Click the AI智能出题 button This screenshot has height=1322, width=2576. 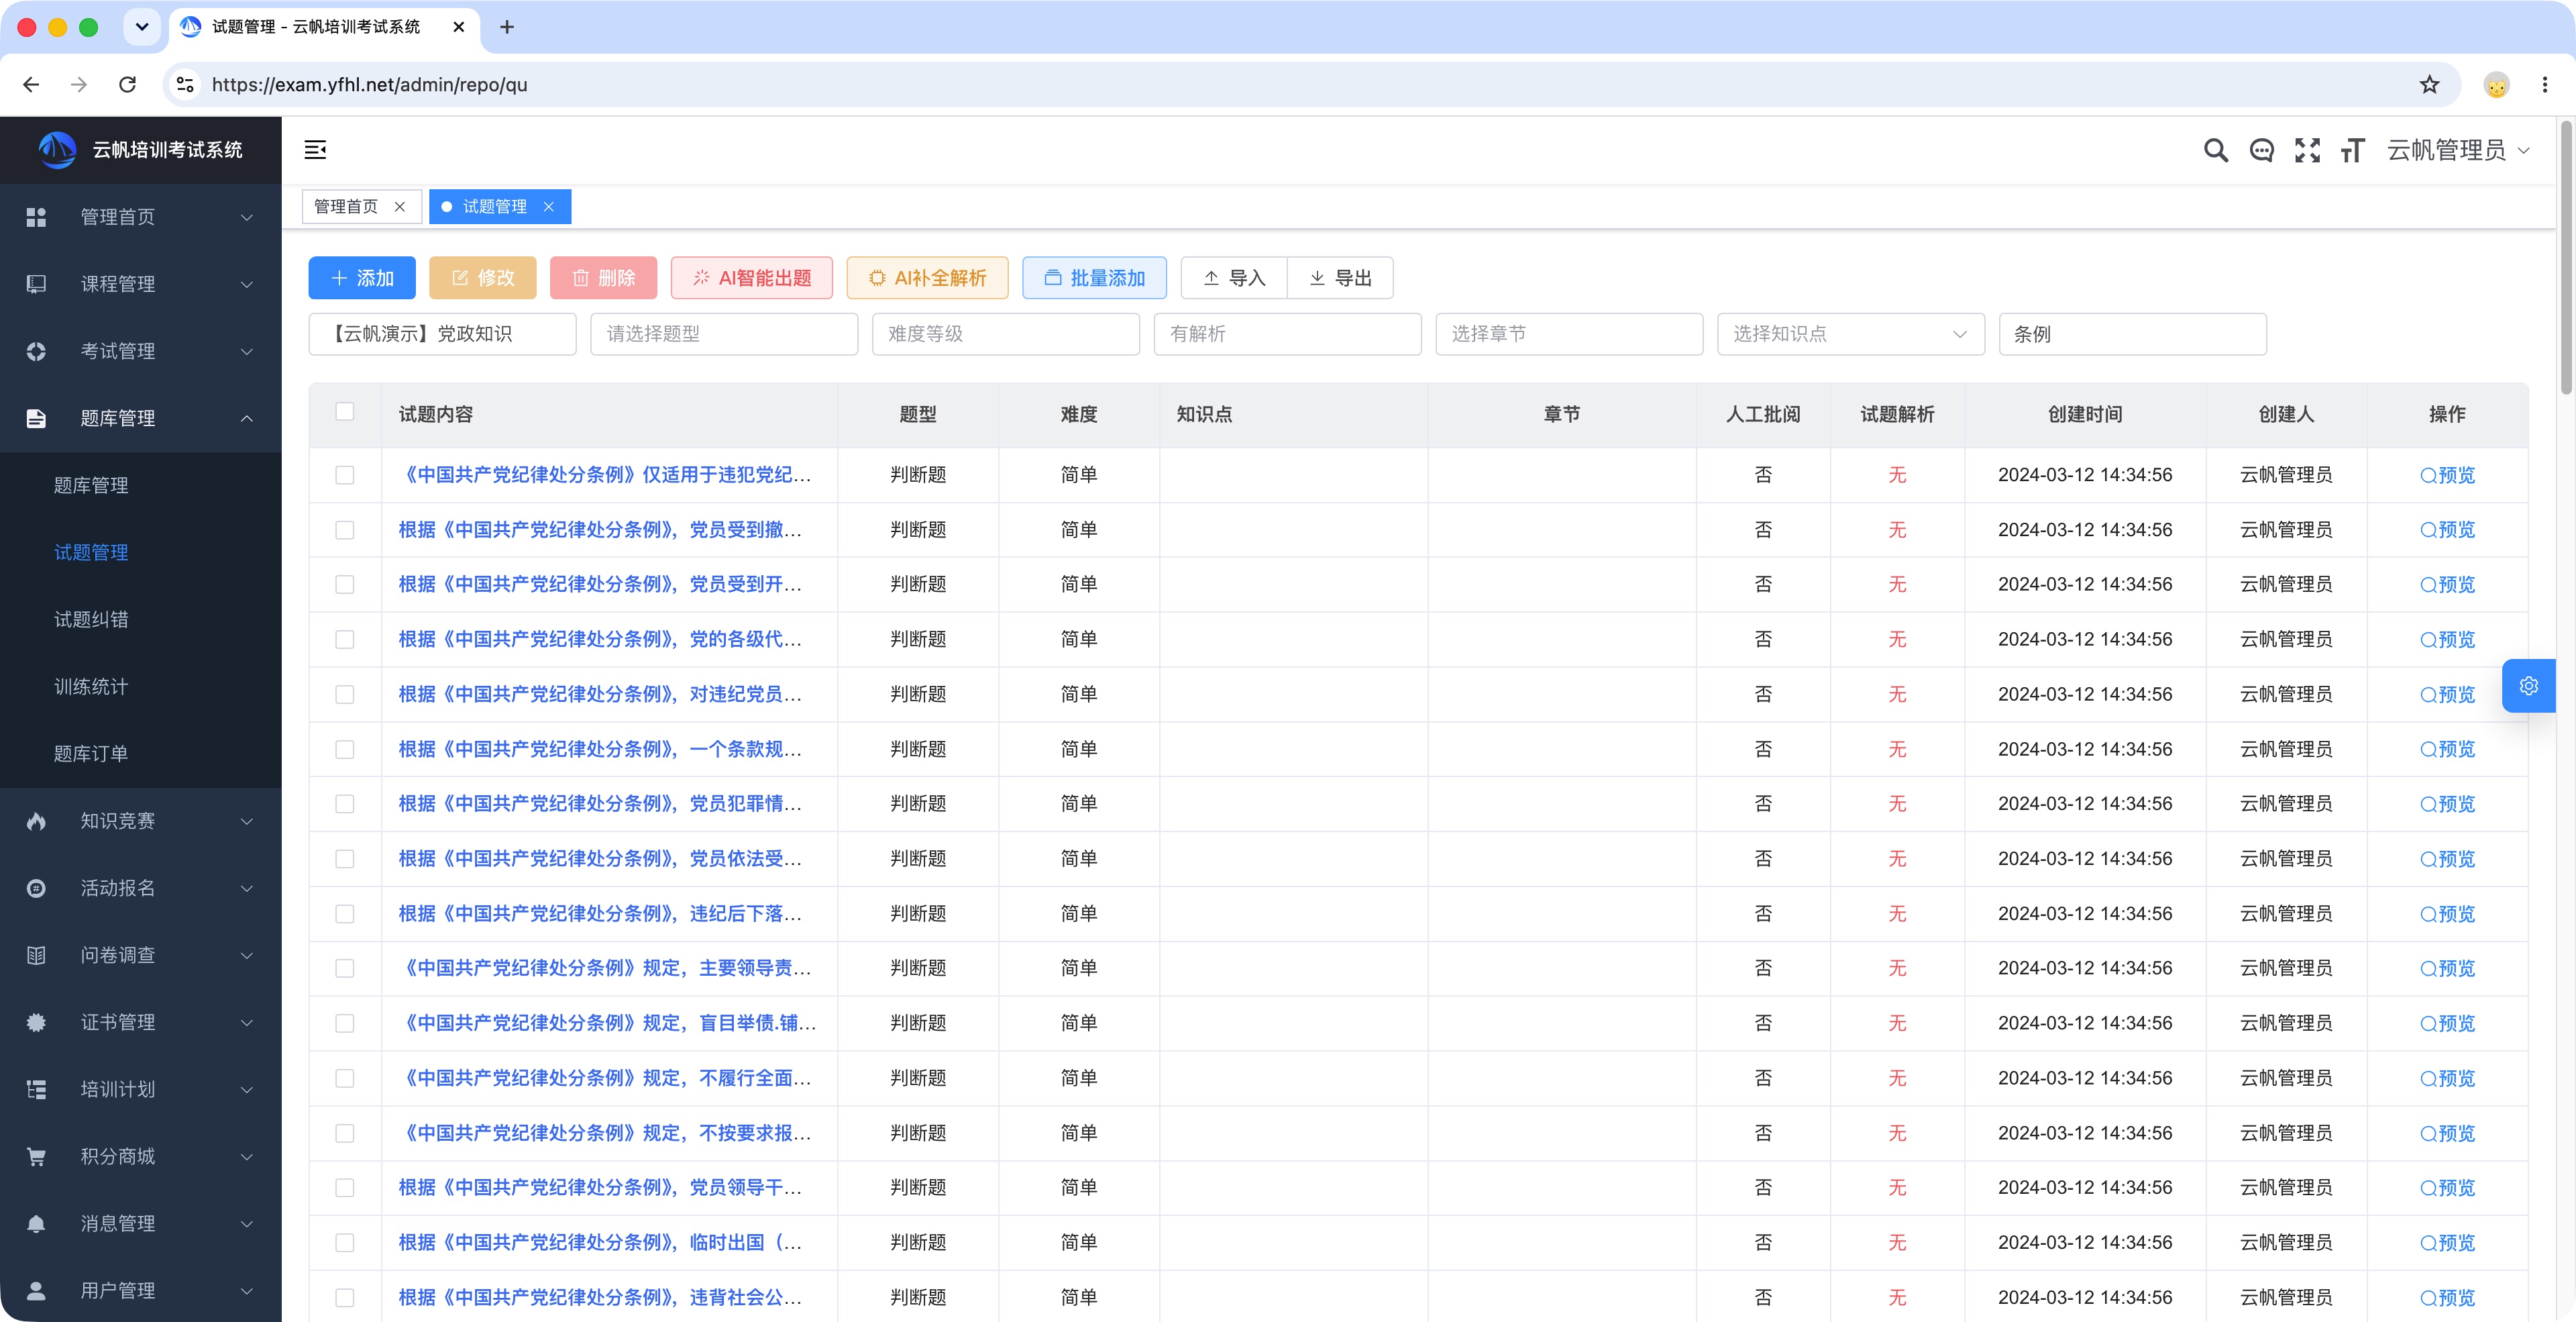[x=752, y=278]
